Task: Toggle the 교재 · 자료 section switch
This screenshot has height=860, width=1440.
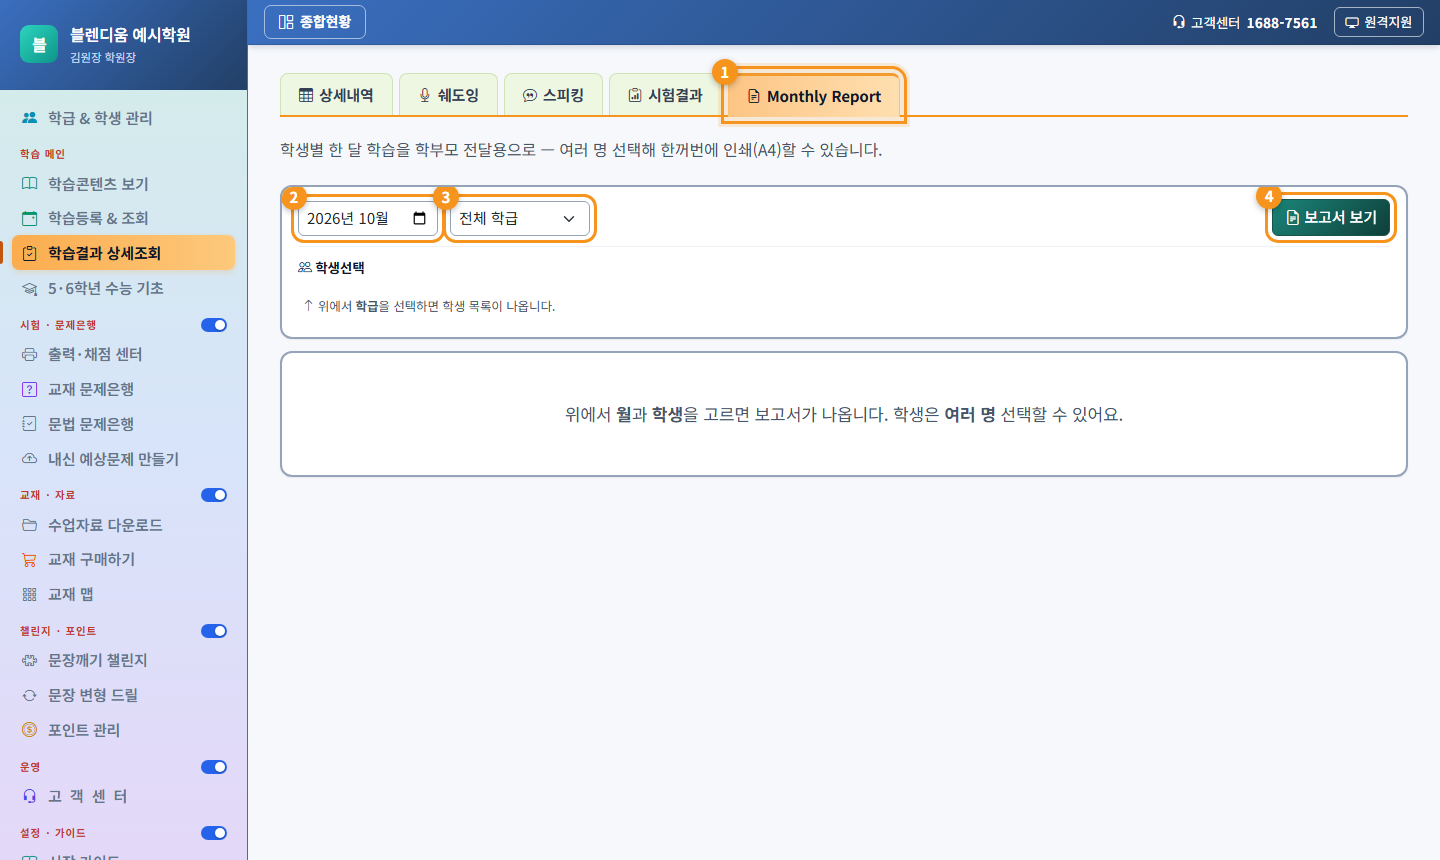Action: point(214,495)
